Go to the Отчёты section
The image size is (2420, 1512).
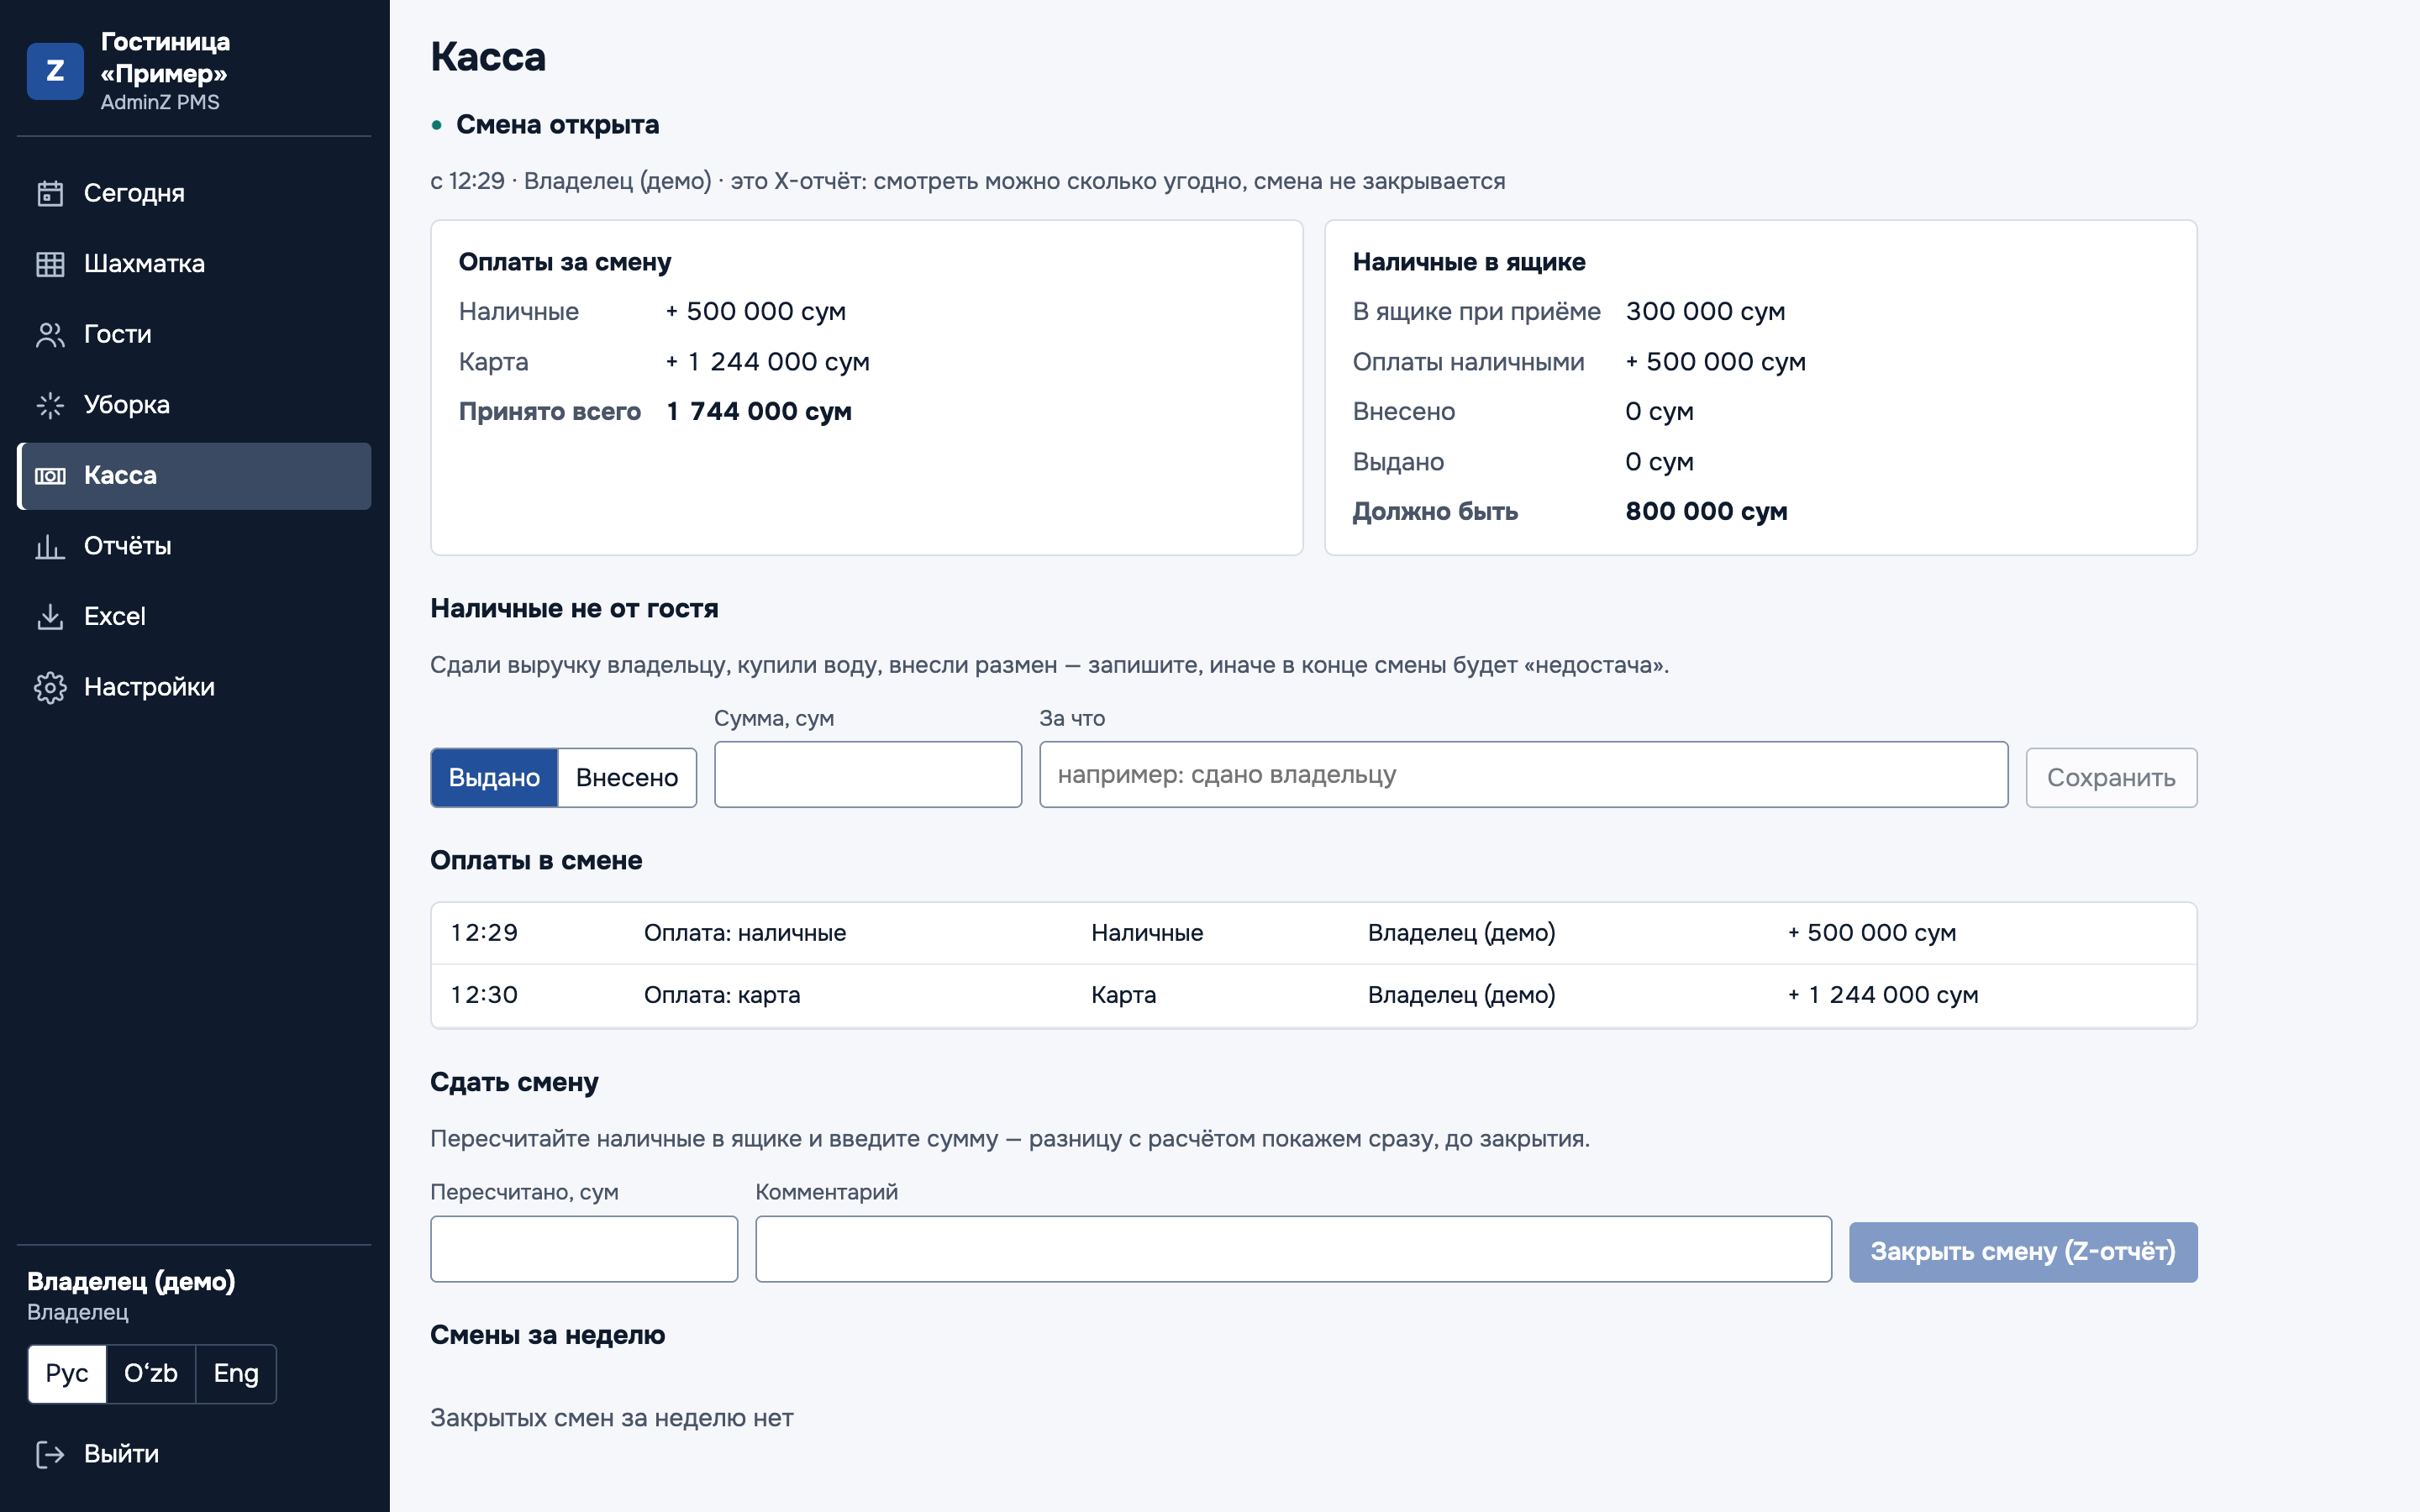point(194,546)
